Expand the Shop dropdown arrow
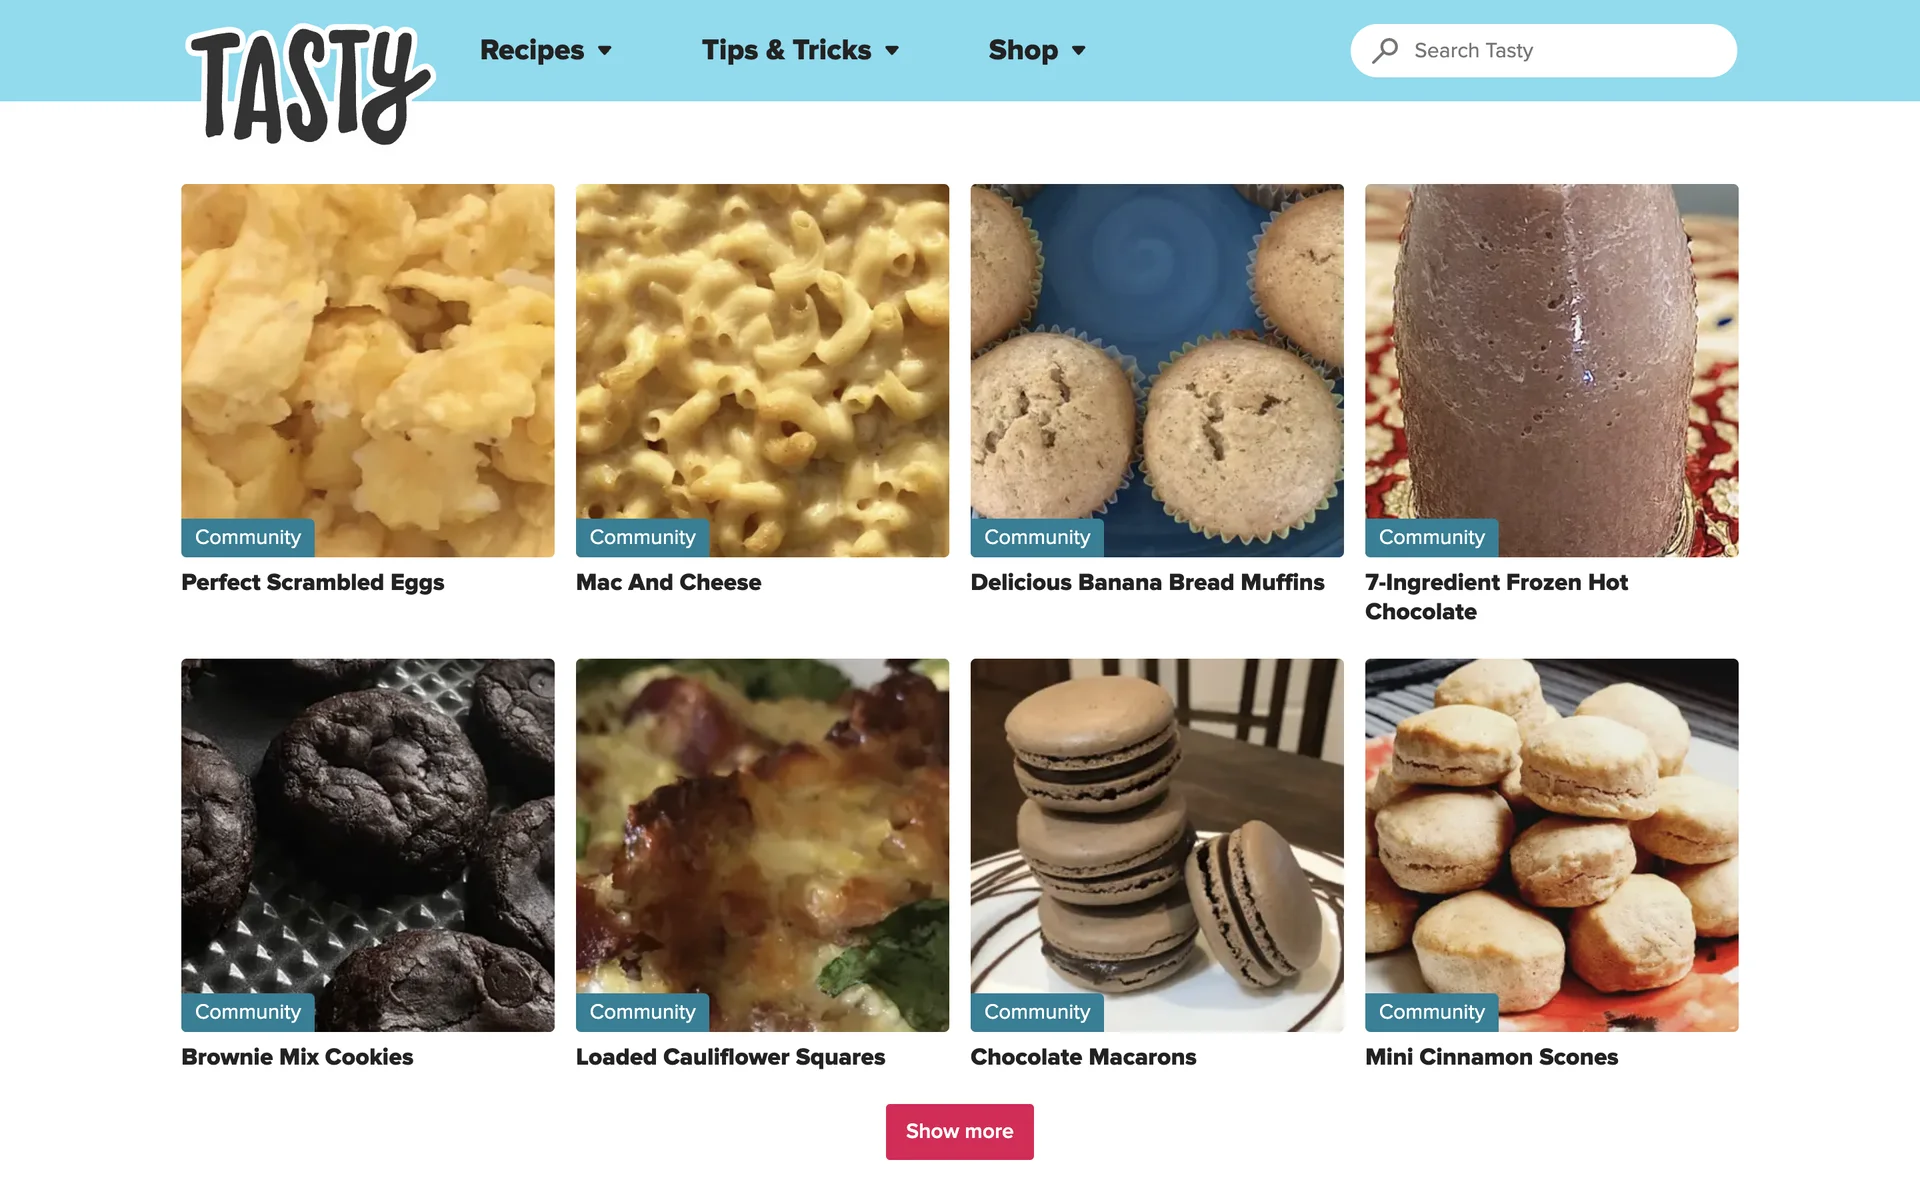 [x=1078, y=51]
